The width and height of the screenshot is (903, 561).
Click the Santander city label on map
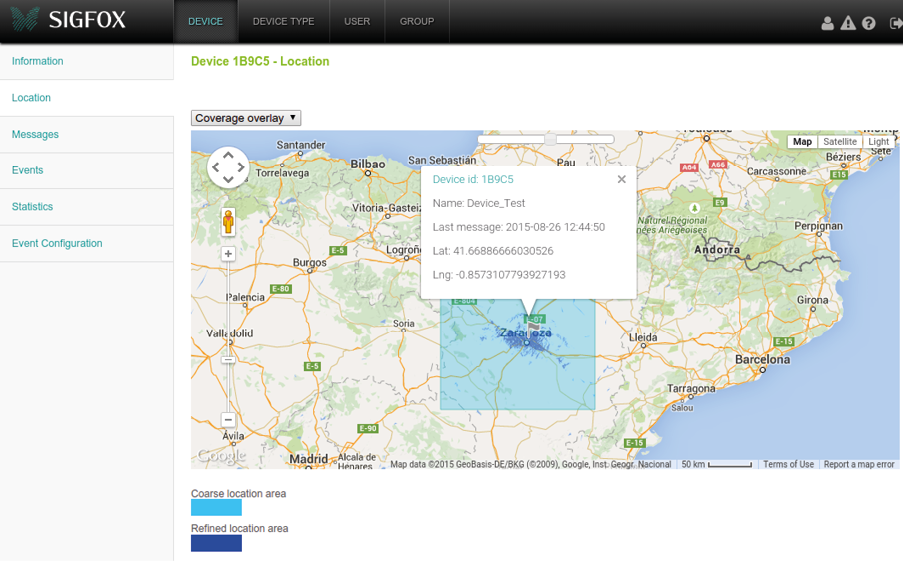(301, 145)
